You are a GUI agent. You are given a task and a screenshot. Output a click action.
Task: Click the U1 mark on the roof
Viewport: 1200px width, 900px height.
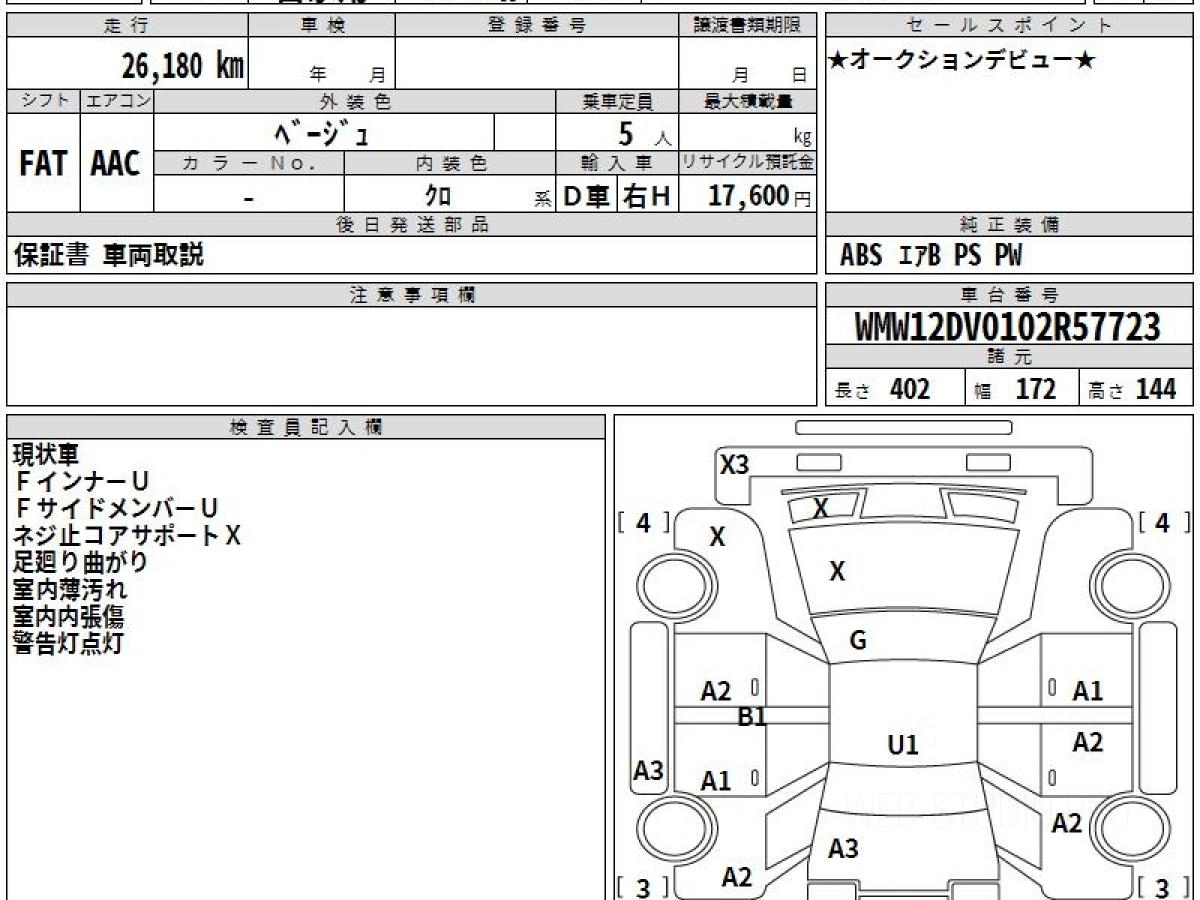pyautogui.click(x=903, y=745)
